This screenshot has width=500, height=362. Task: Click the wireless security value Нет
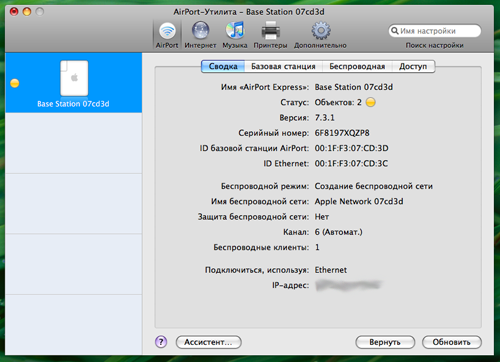pos(322,217)
